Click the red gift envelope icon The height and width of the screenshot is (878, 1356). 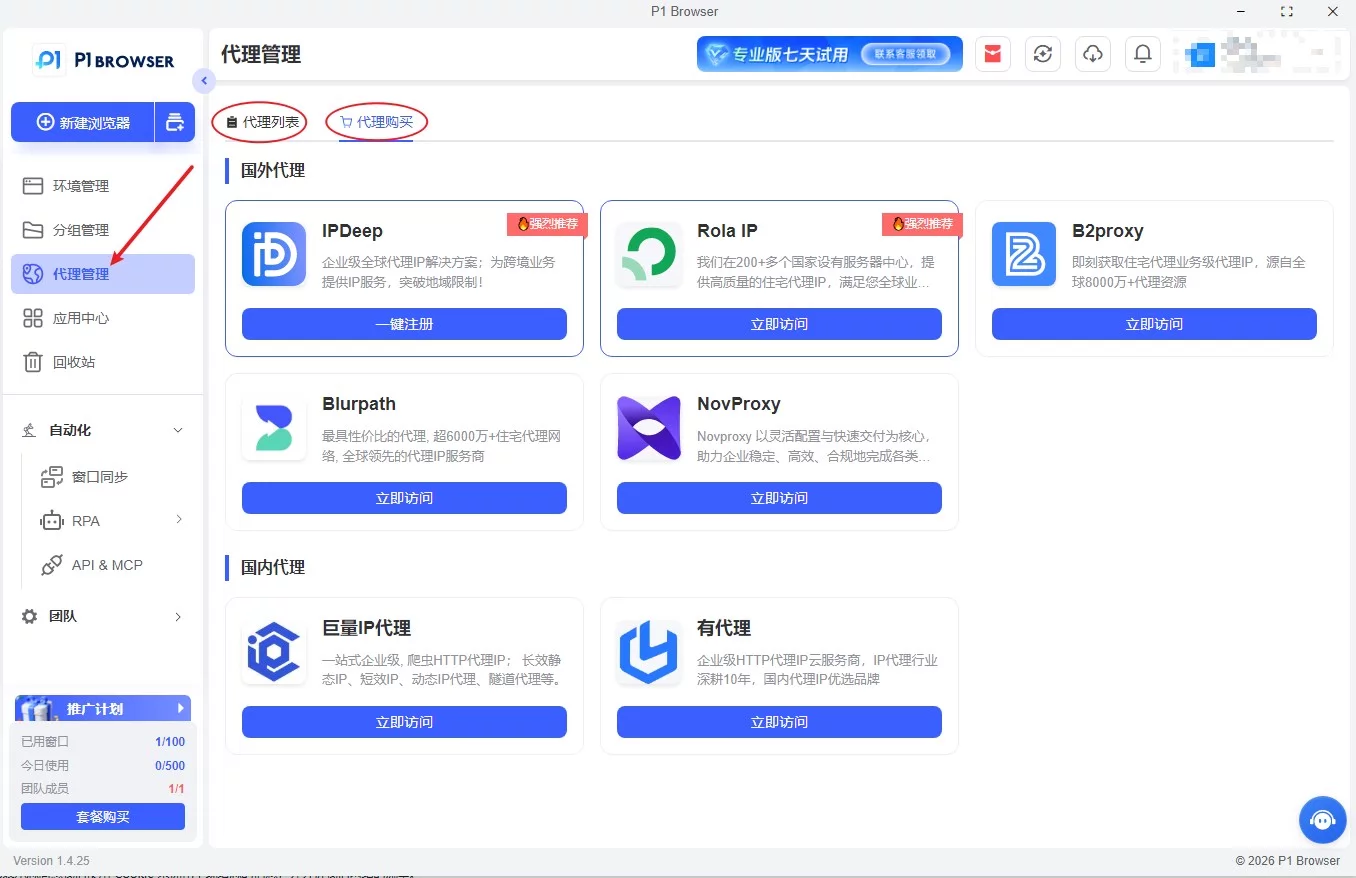pos(993,54)
